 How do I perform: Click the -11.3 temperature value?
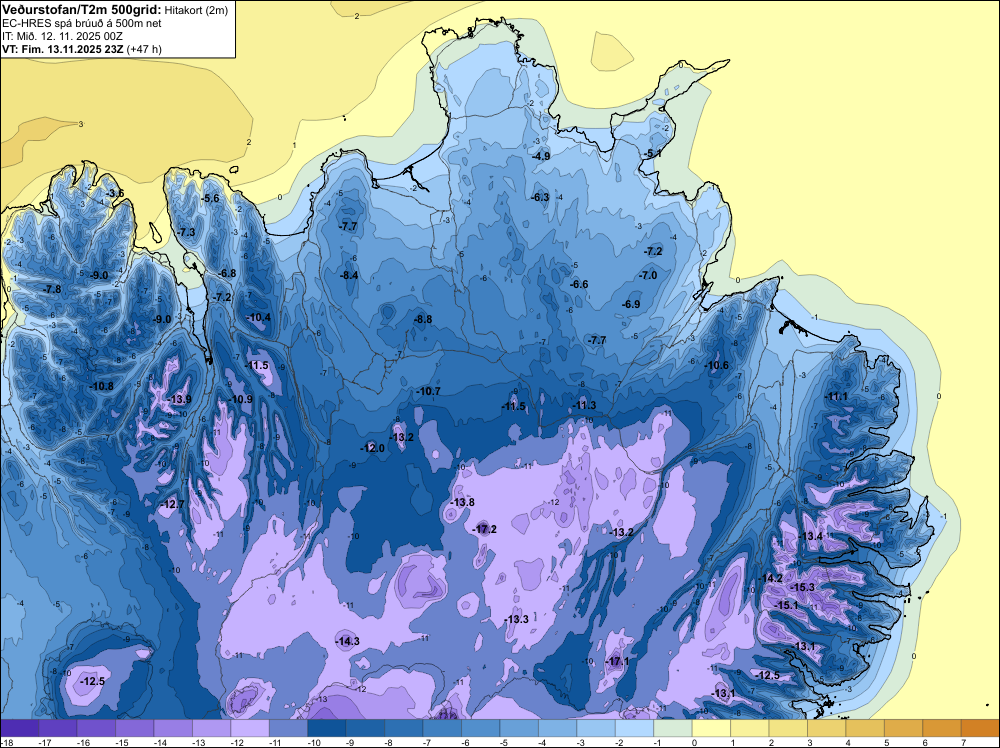click(x=584, y=405)
